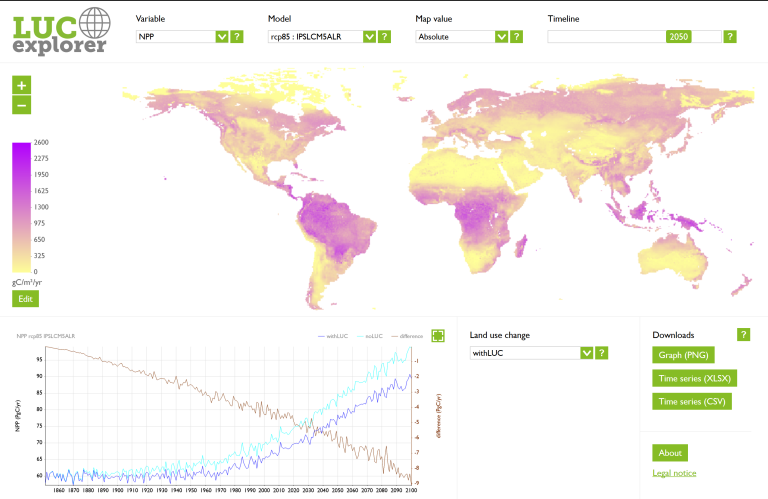Open the Land use change withLUC dropdown
Image resolution: width=768 pixels, height=499 pixels.
coord(532,353)
